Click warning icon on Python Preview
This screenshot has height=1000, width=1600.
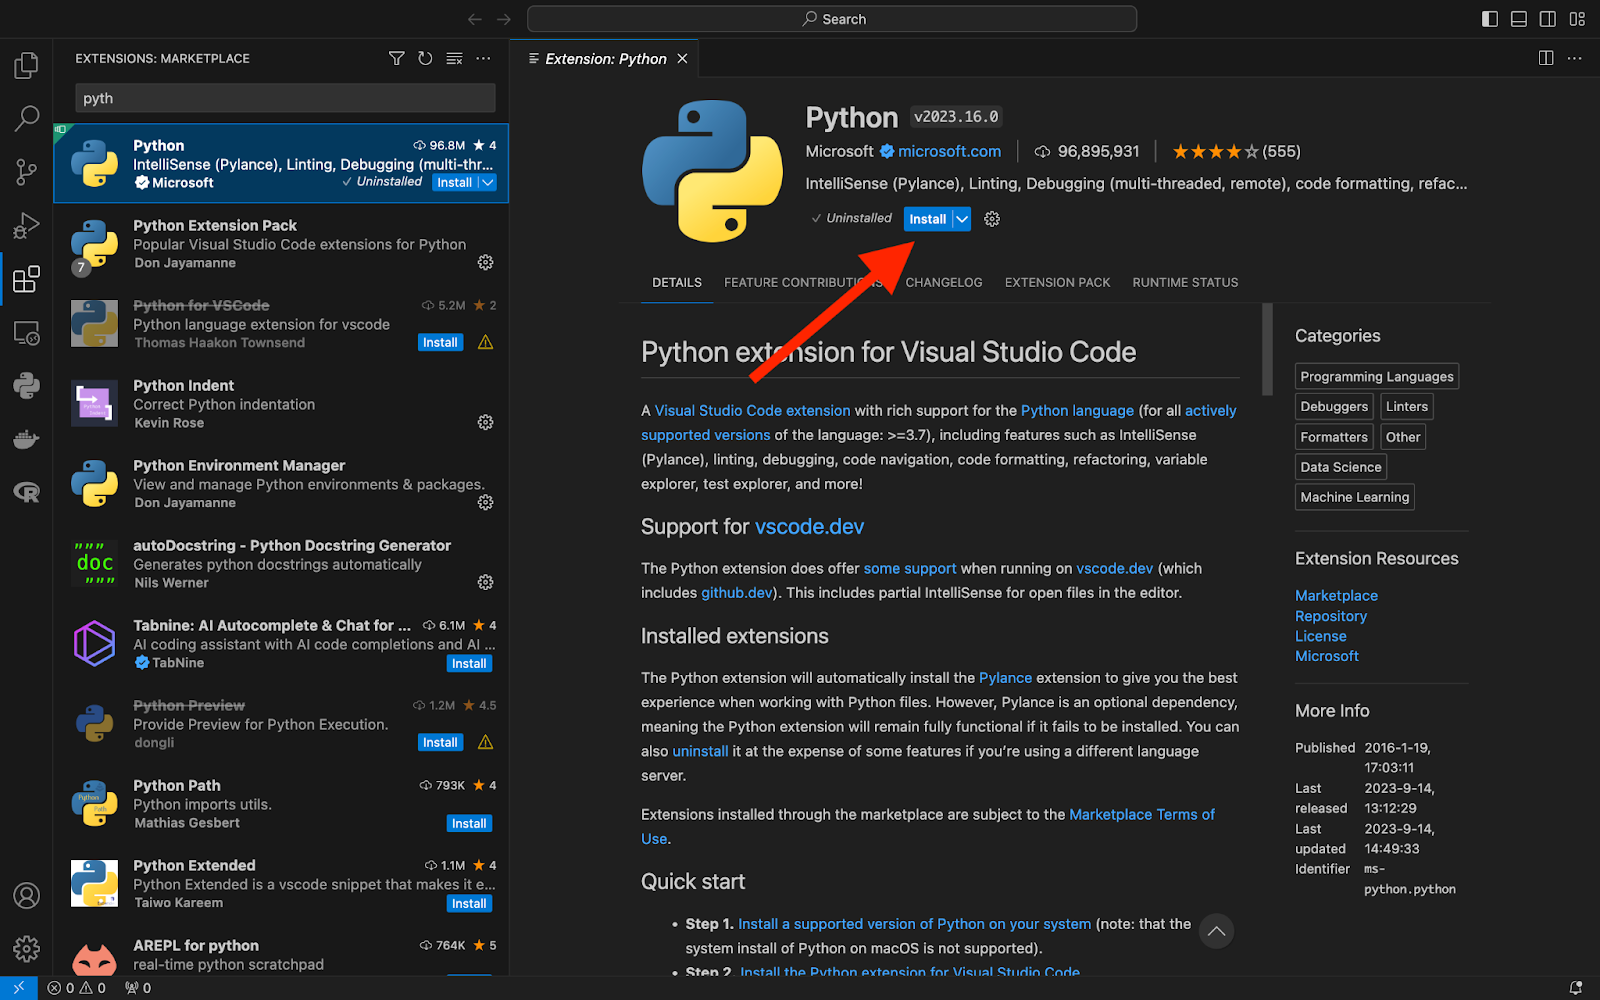pos(485,742)
